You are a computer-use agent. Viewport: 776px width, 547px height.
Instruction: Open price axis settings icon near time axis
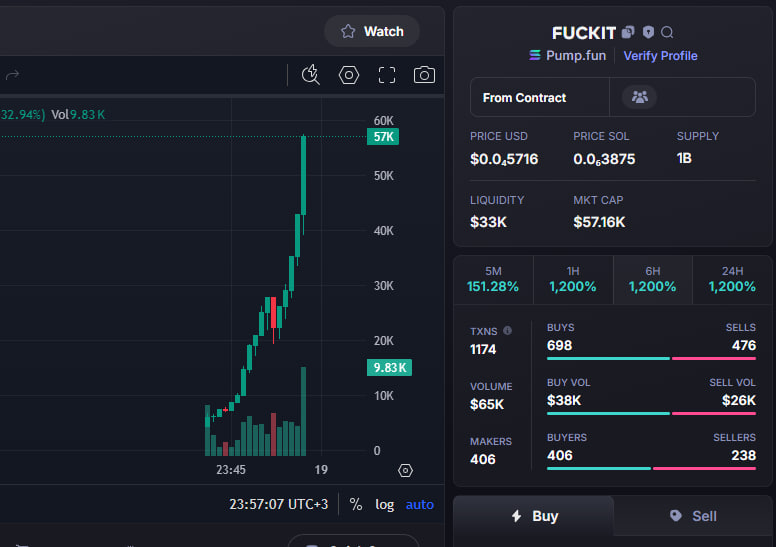click(x=405, y=470)
